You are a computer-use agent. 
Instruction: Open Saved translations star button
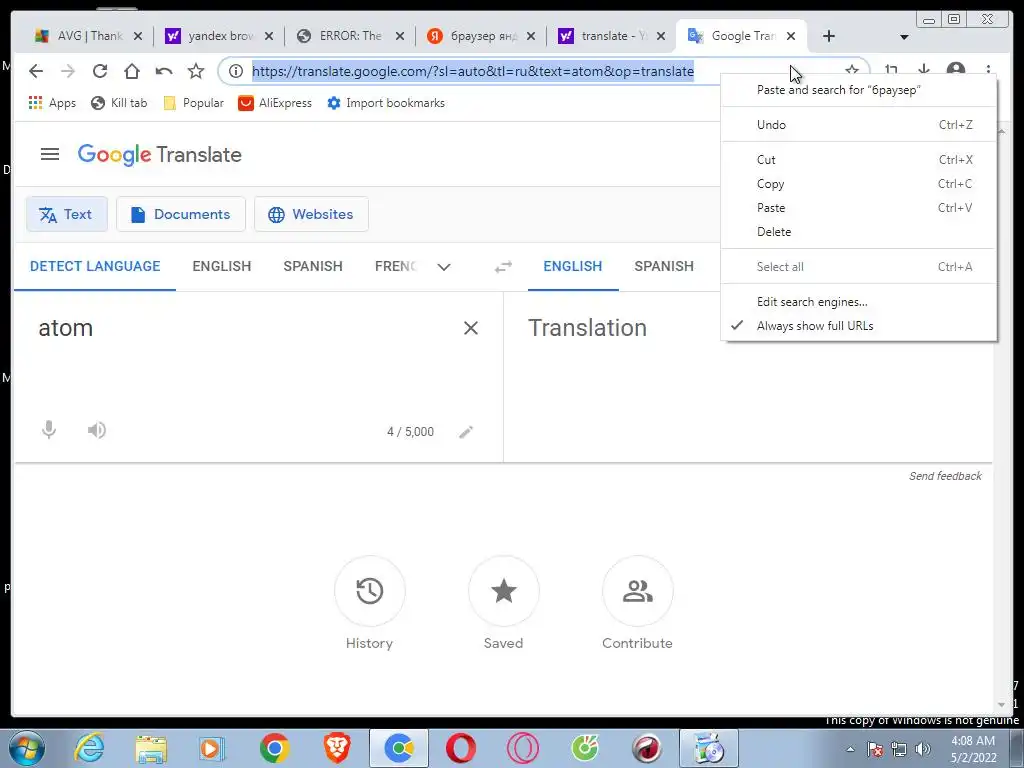pos(504,592)
